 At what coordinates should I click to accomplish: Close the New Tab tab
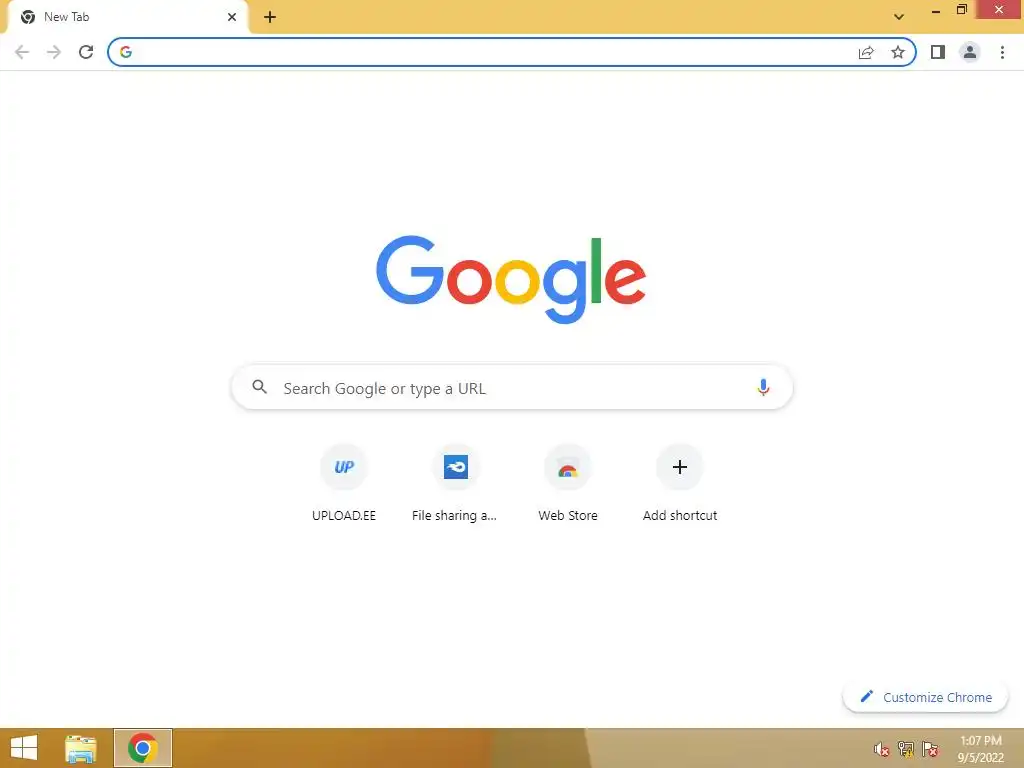(x=232, y=17)
